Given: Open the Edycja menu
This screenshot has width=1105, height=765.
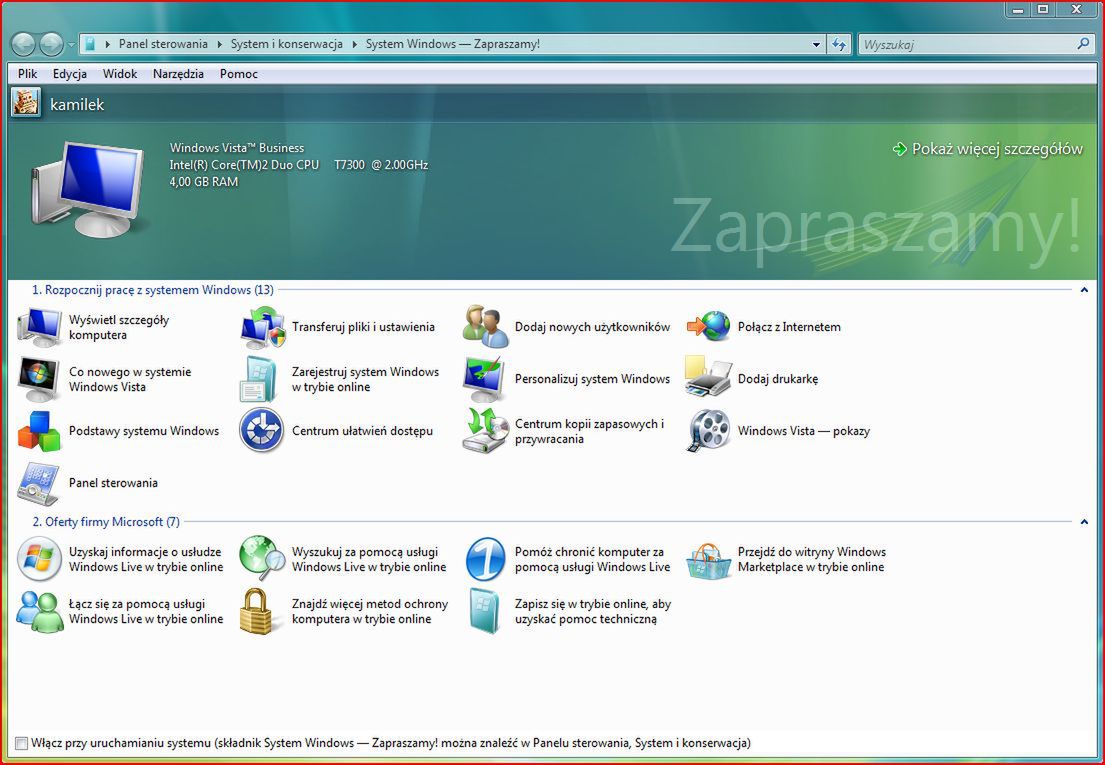Looking at the screenshot, I should click(x=70, y=73).
